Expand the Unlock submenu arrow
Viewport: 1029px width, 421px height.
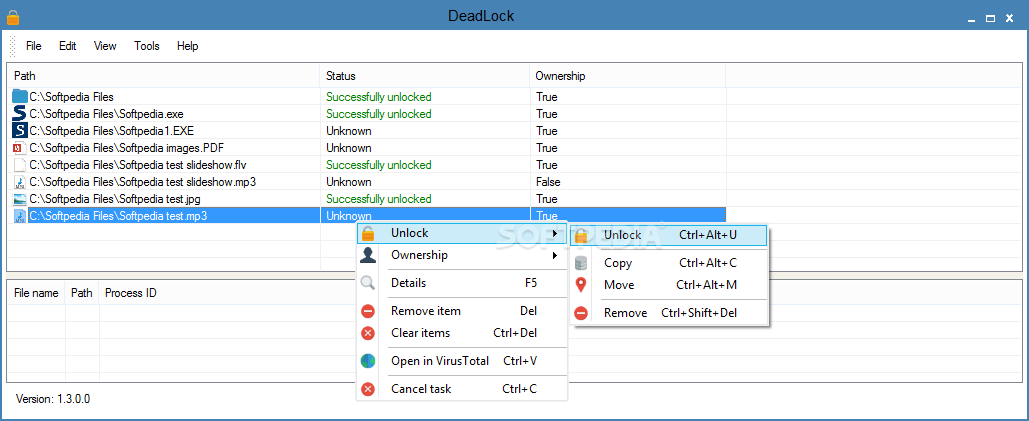coord(555,233)
